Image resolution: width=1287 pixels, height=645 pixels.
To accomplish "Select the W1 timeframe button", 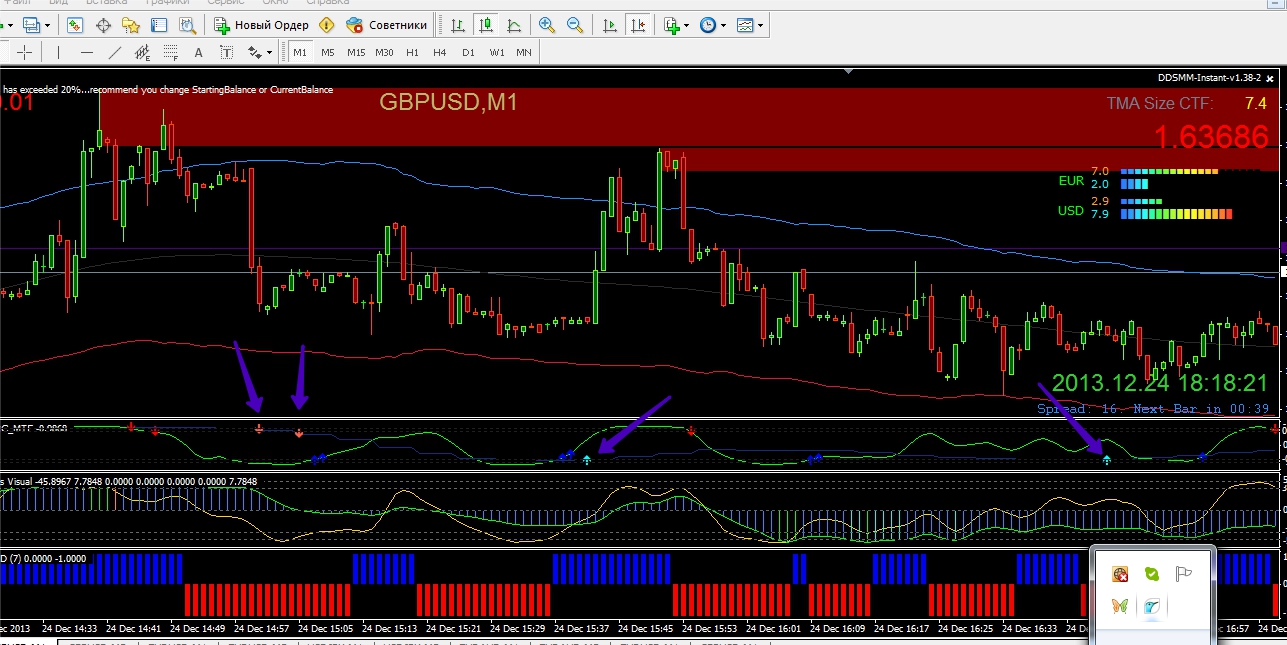I will 496,52.
